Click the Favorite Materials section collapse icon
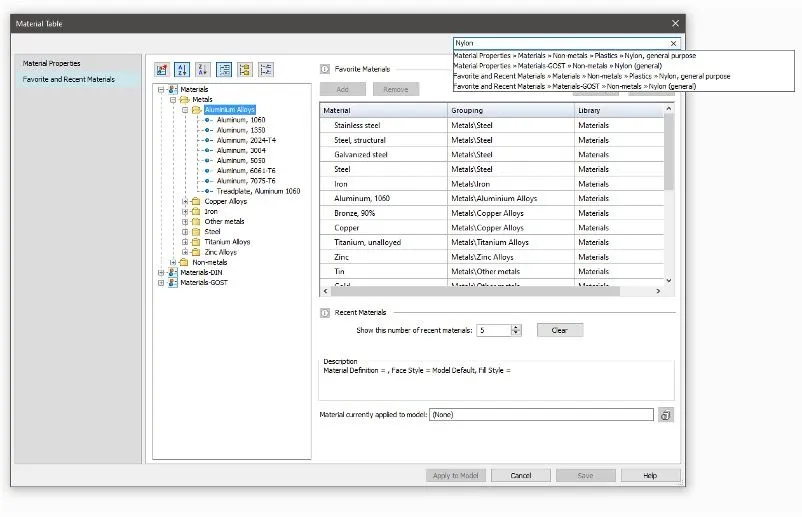Image resolution: width=802 pixels, height=517 pixels. pos(325,69)
